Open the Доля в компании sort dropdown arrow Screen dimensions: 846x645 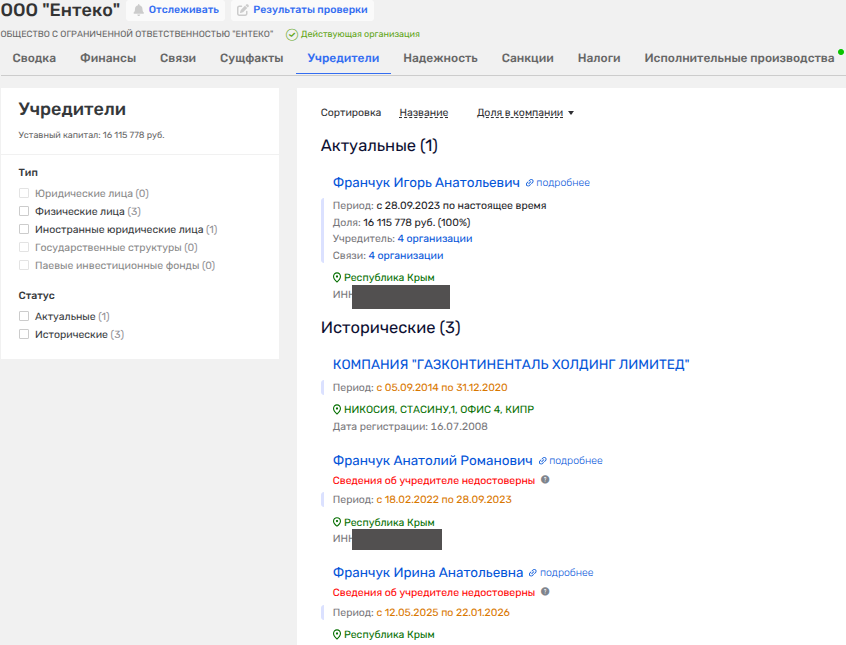[571, 113]
